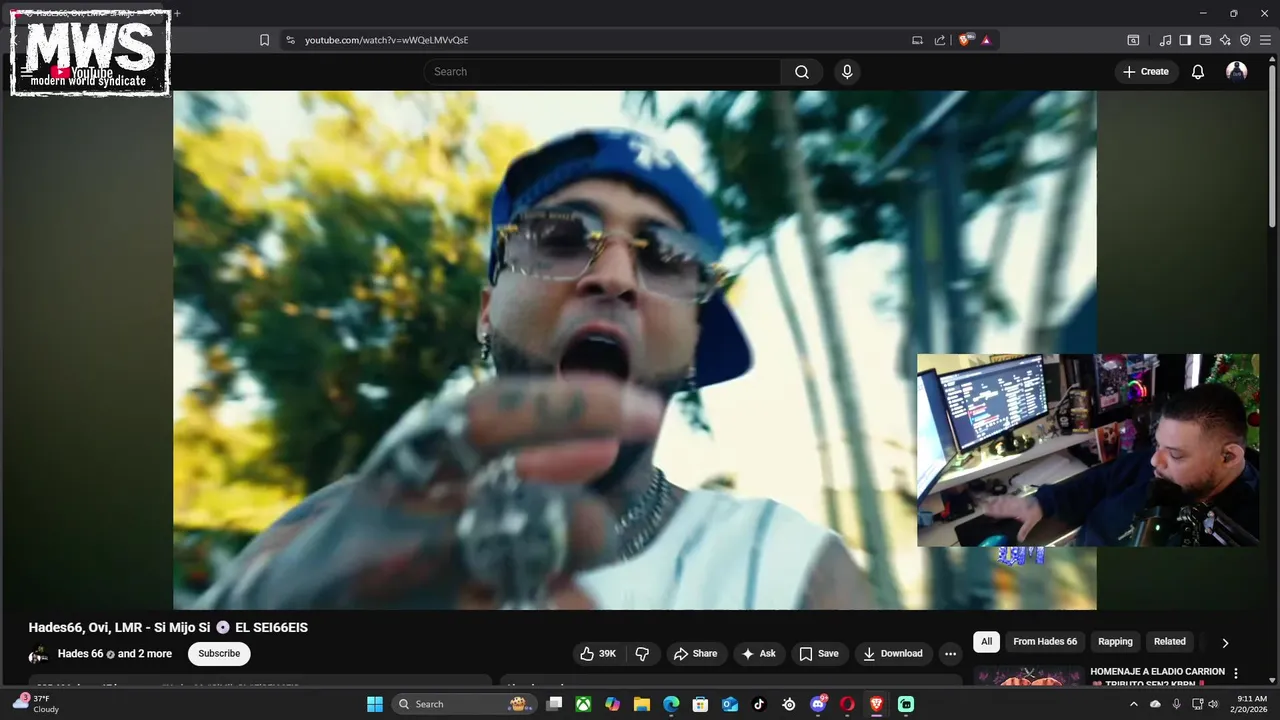Open the weather widget showing 37°F Cloudy

[36, 704]
